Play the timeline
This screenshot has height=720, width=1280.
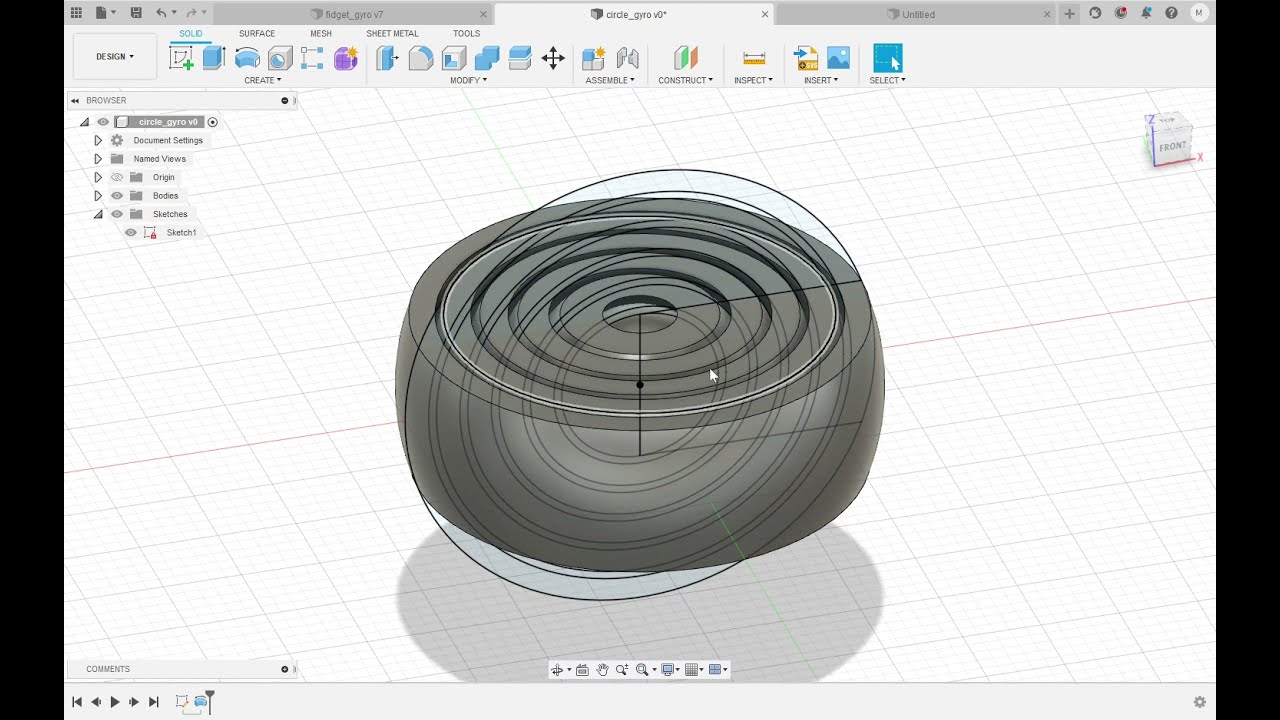coord(115,702)
